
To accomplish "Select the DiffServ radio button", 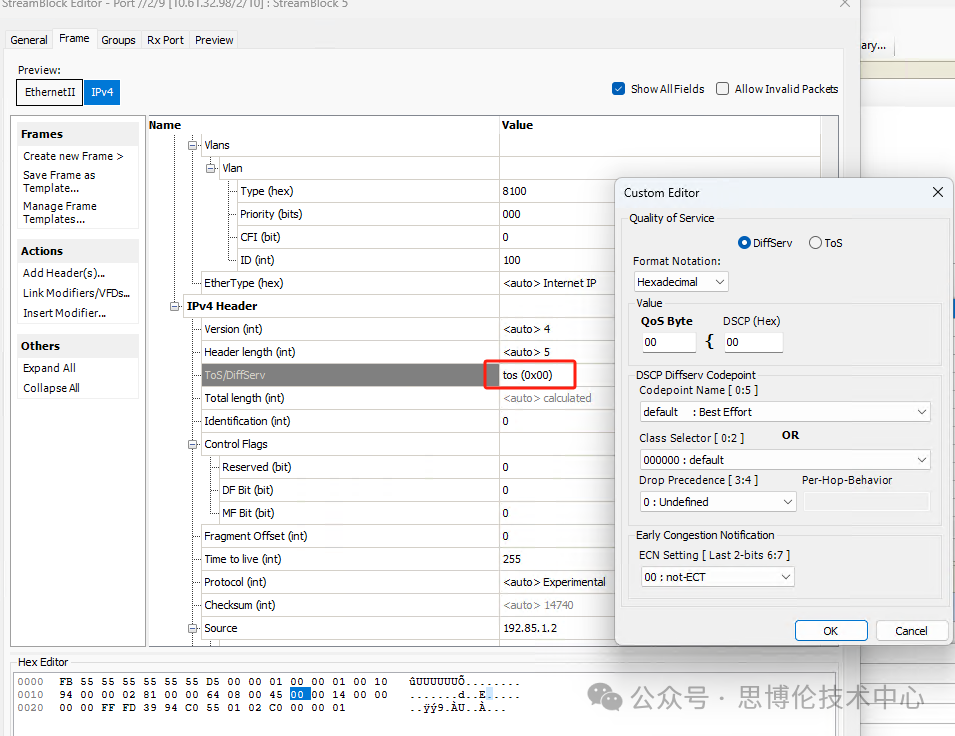I will pos(744,243).
